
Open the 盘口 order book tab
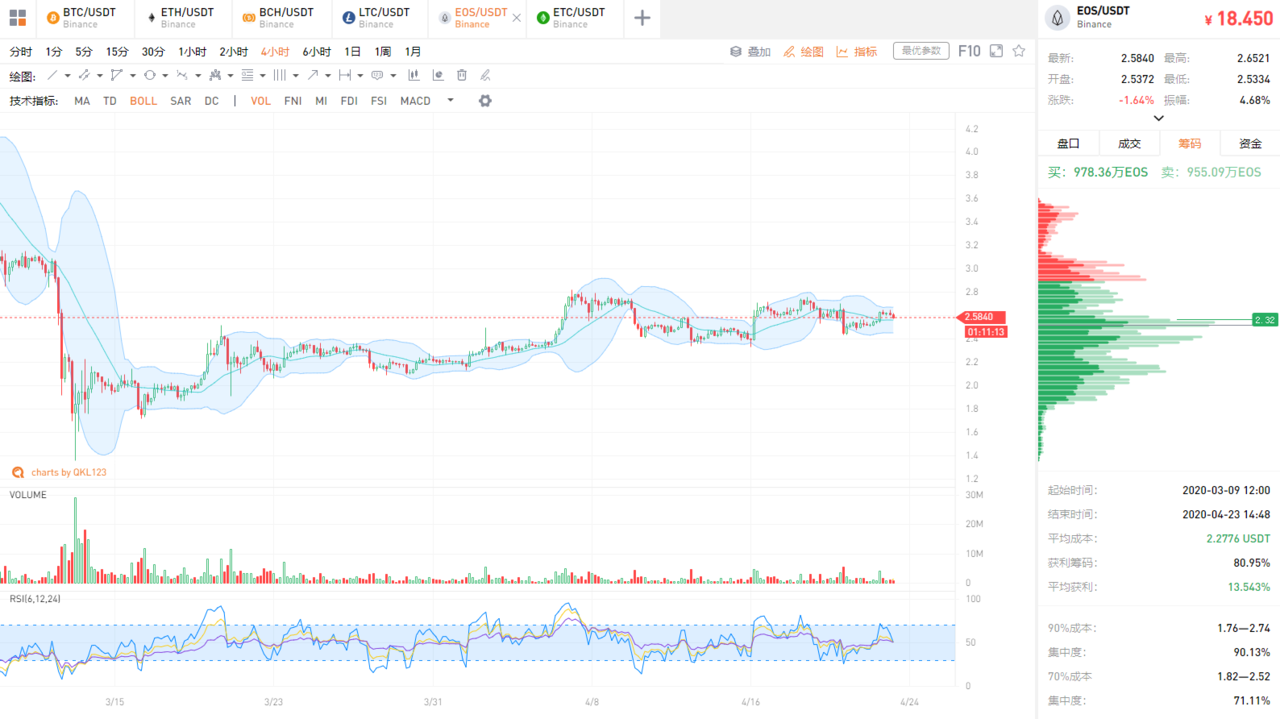1068,143
